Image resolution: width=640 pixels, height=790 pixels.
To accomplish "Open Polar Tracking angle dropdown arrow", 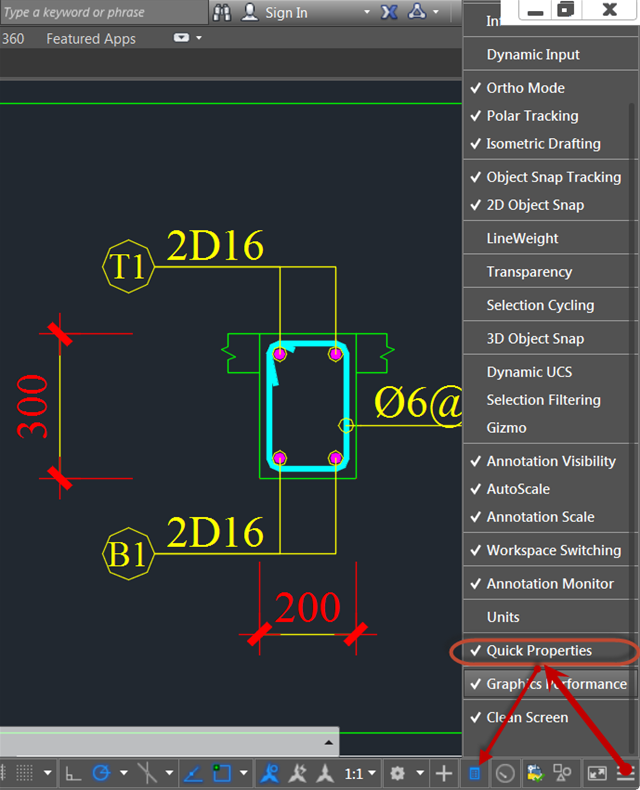I will (x=124, y=773).
